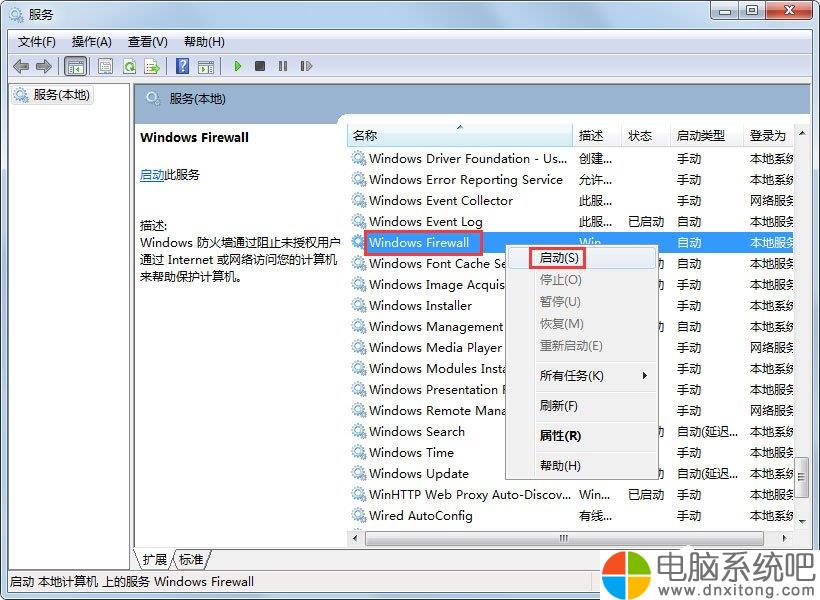Sort the list by the 登录为 column header
The height and width of the screenshot is (600, 820).
(768, 135)
